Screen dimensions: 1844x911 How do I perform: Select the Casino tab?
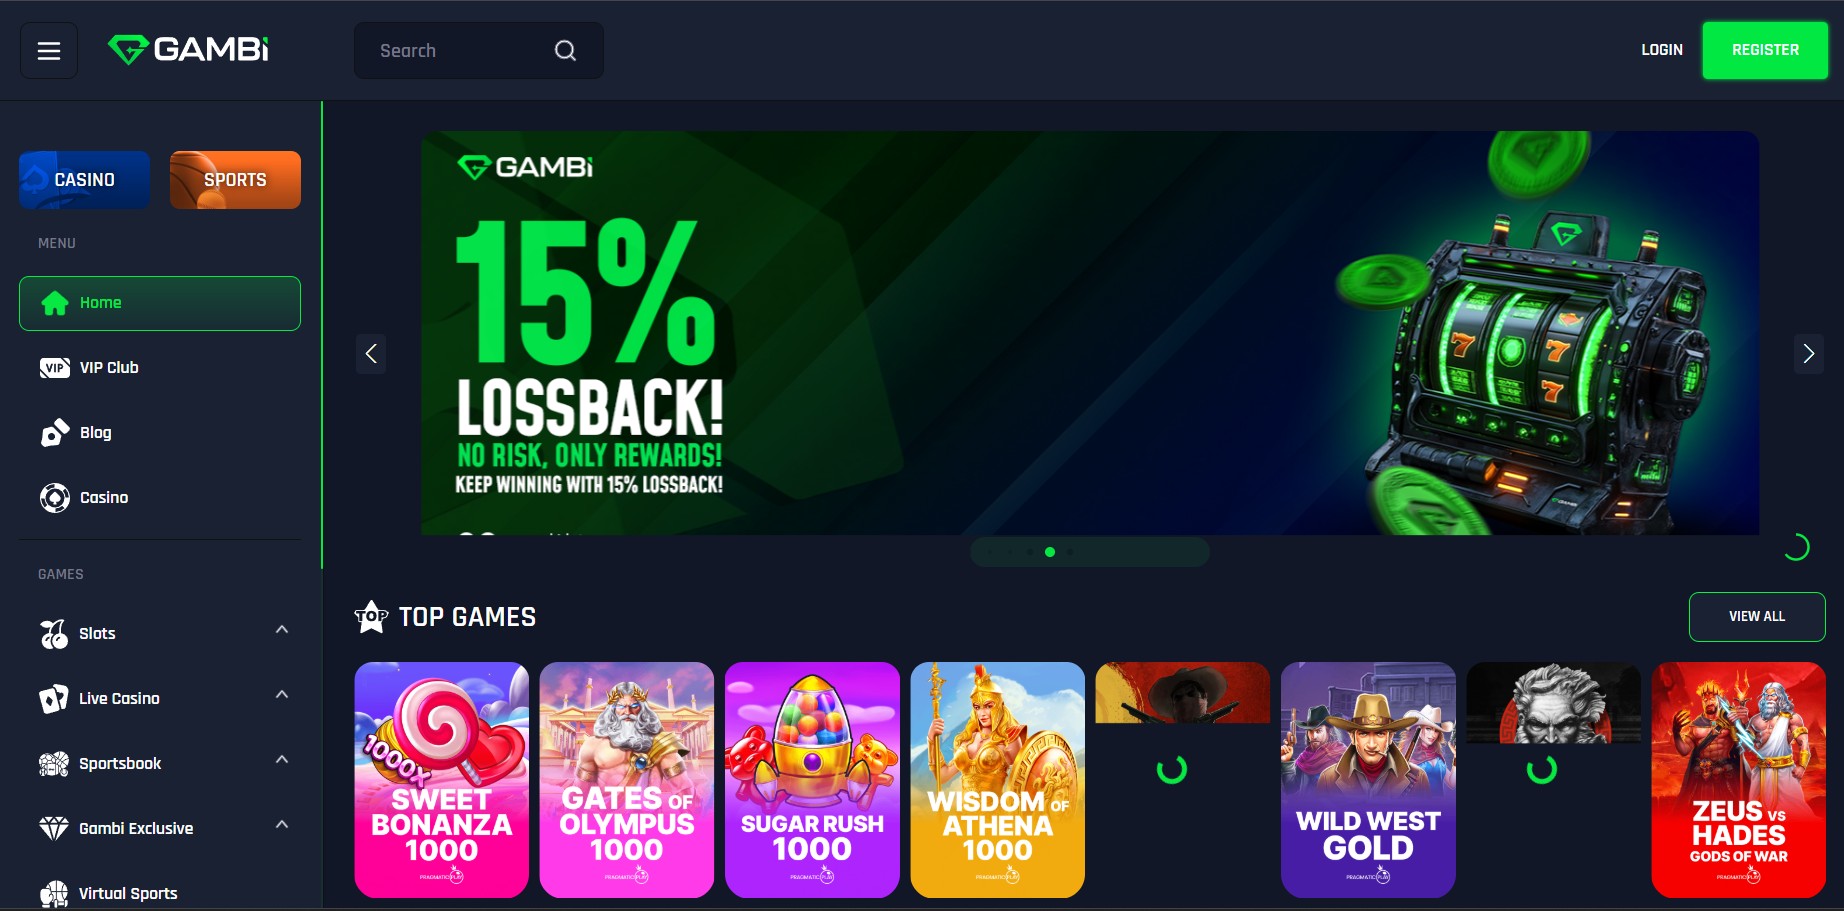pyautogui.click(x=84, y=180)
